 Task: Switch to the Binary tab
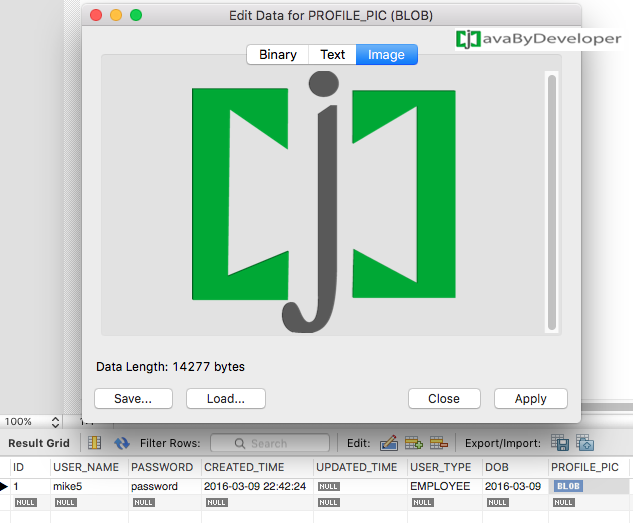(x=278, y=54)
